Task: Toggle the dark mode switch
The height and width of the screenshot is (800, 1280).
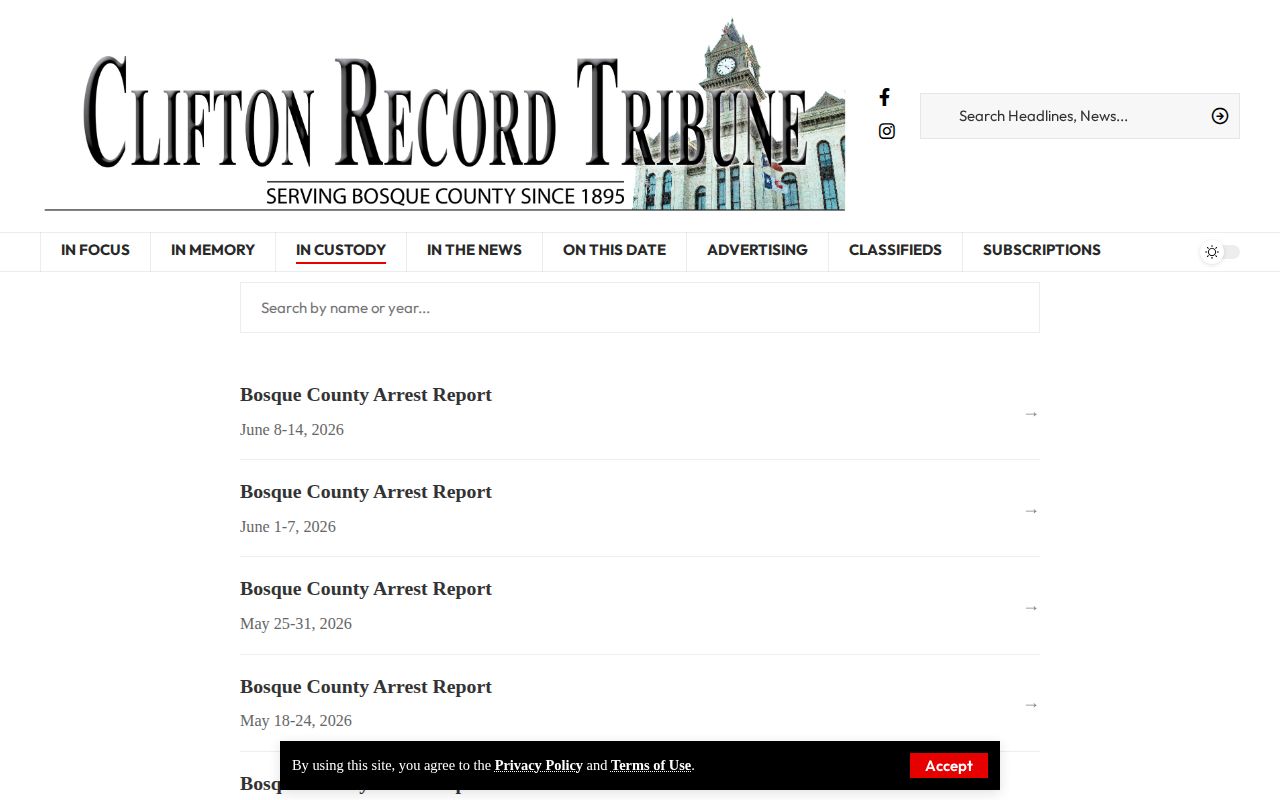Action: coord(1221,252)
